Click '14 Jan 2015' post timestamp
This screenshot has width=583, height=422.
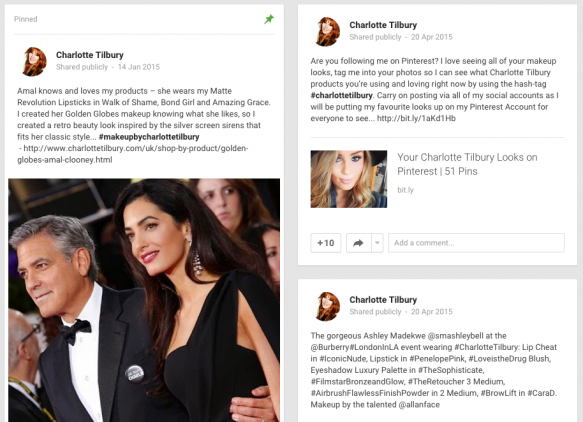[x=139, y=67]
